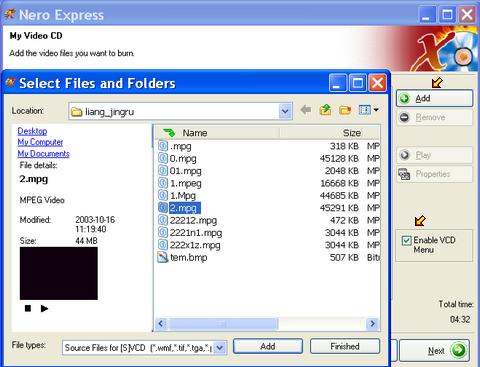Go to My Computer
The image size is (480, 367).
pos(40,142)
